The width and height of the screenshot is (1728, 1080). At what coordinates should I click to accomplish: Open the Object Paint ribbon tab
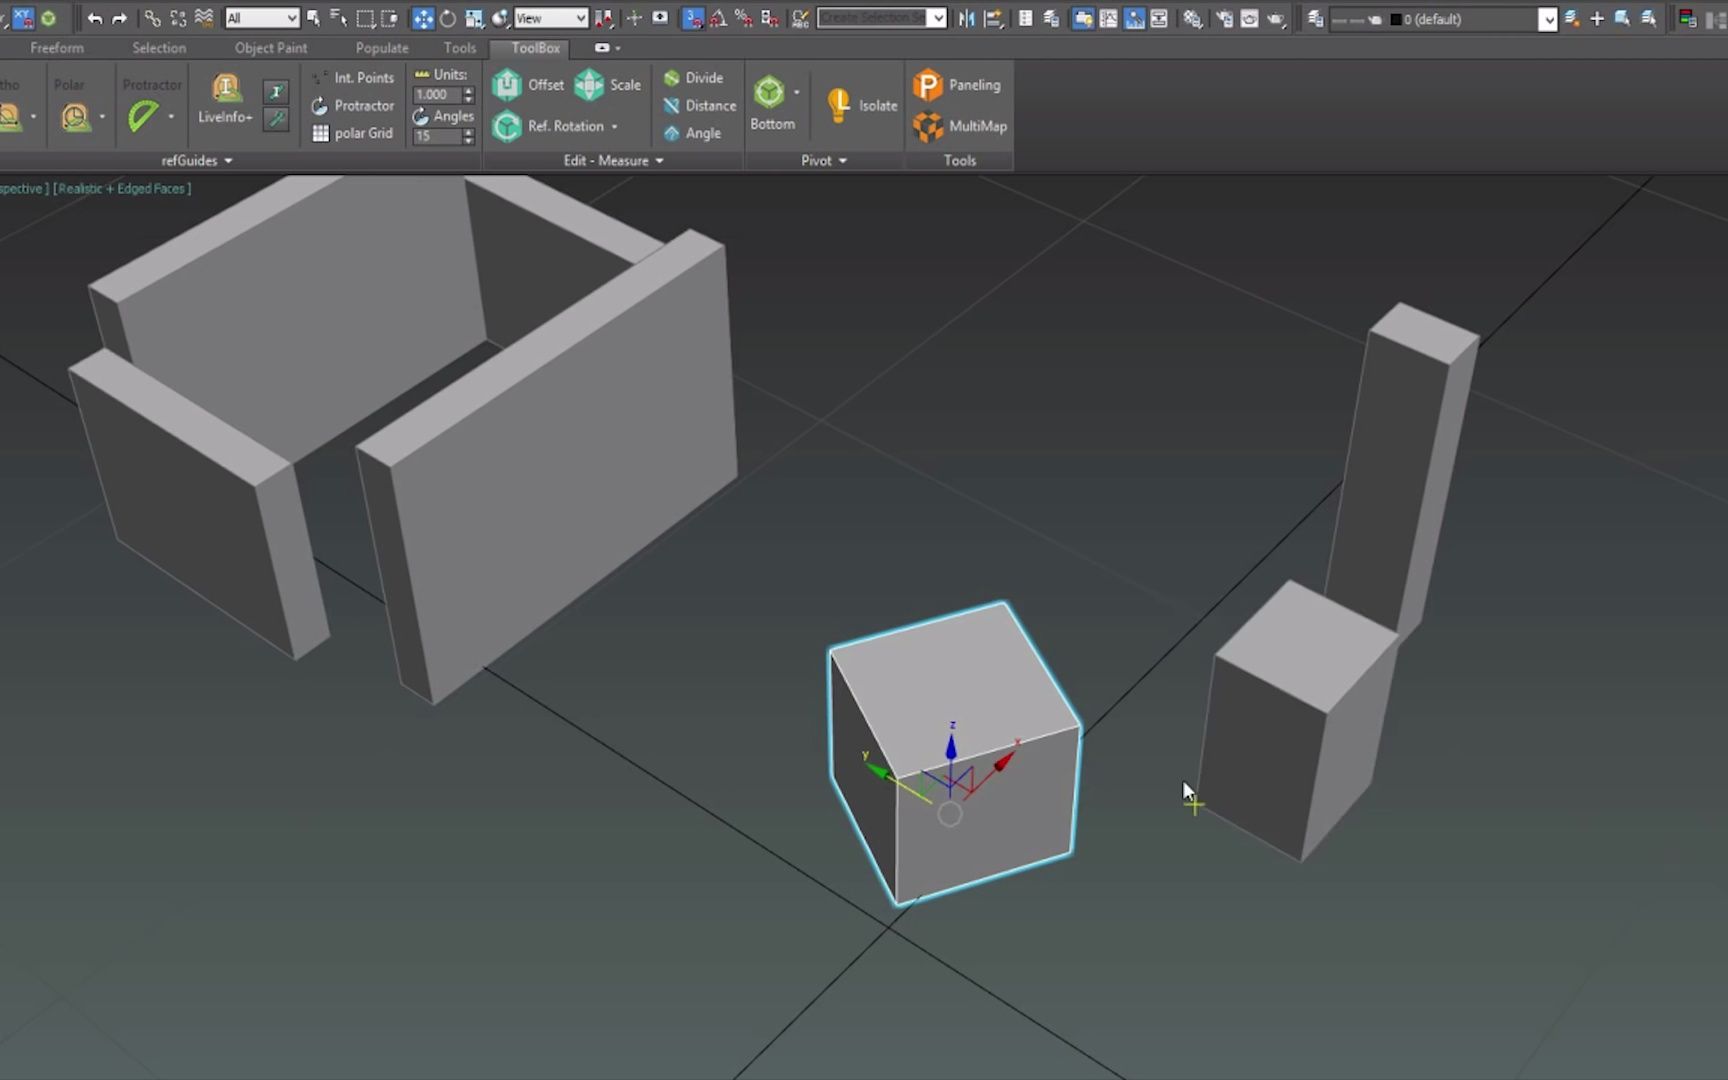270,47
